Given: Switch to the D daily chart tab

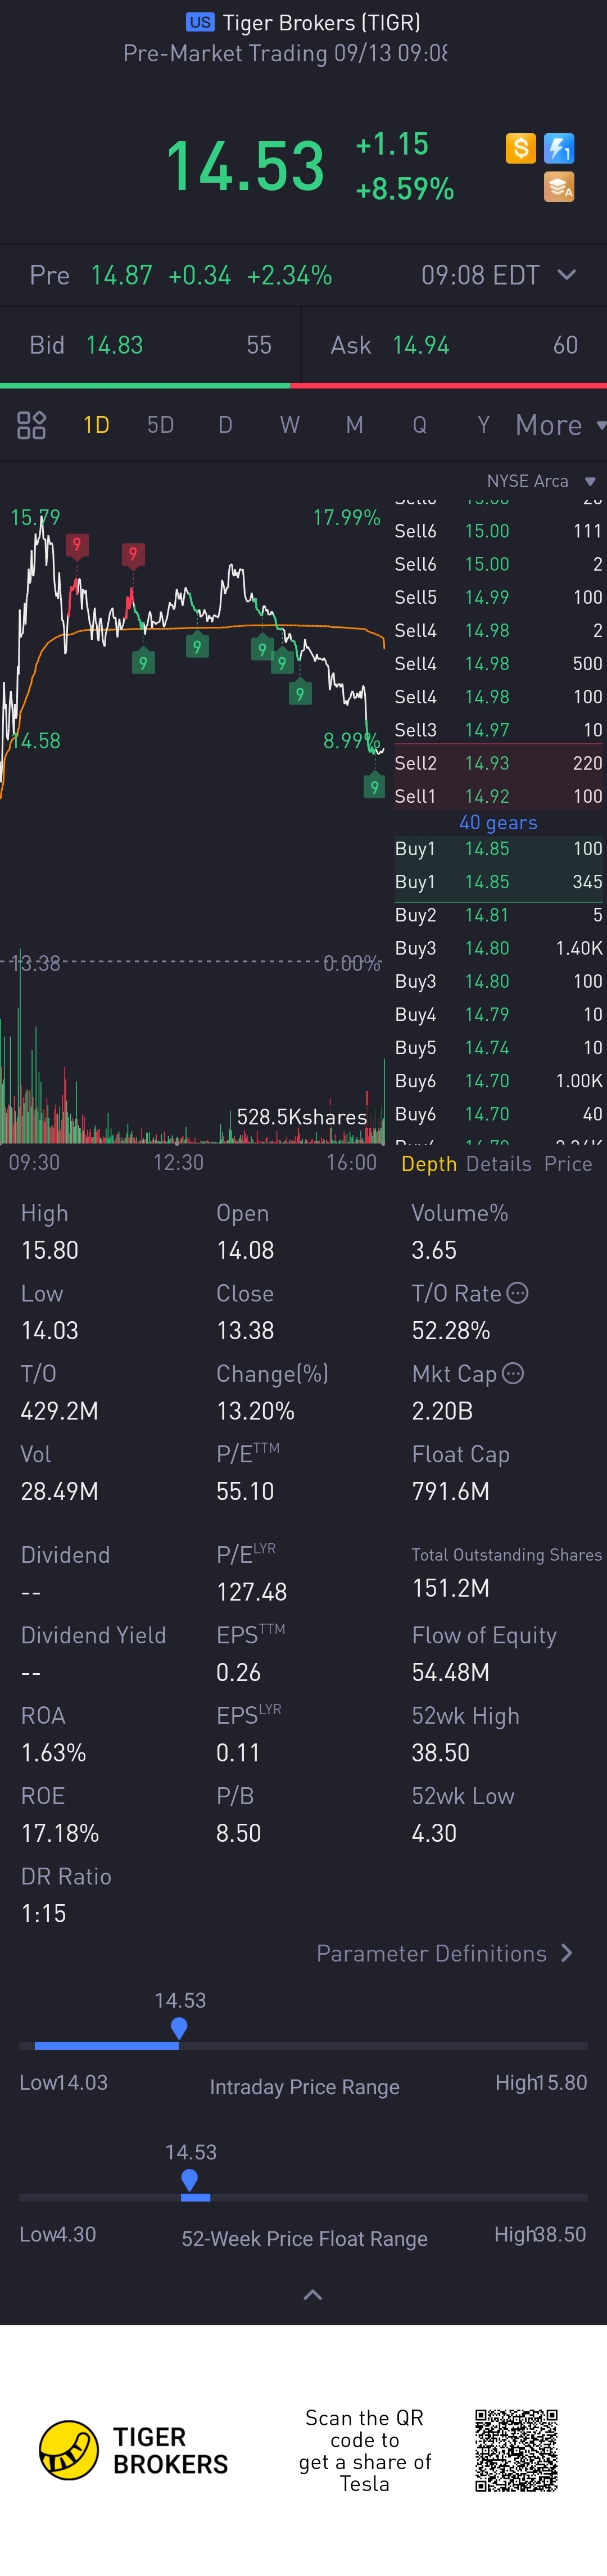Looking at the screenshot, I should point(225,425).
